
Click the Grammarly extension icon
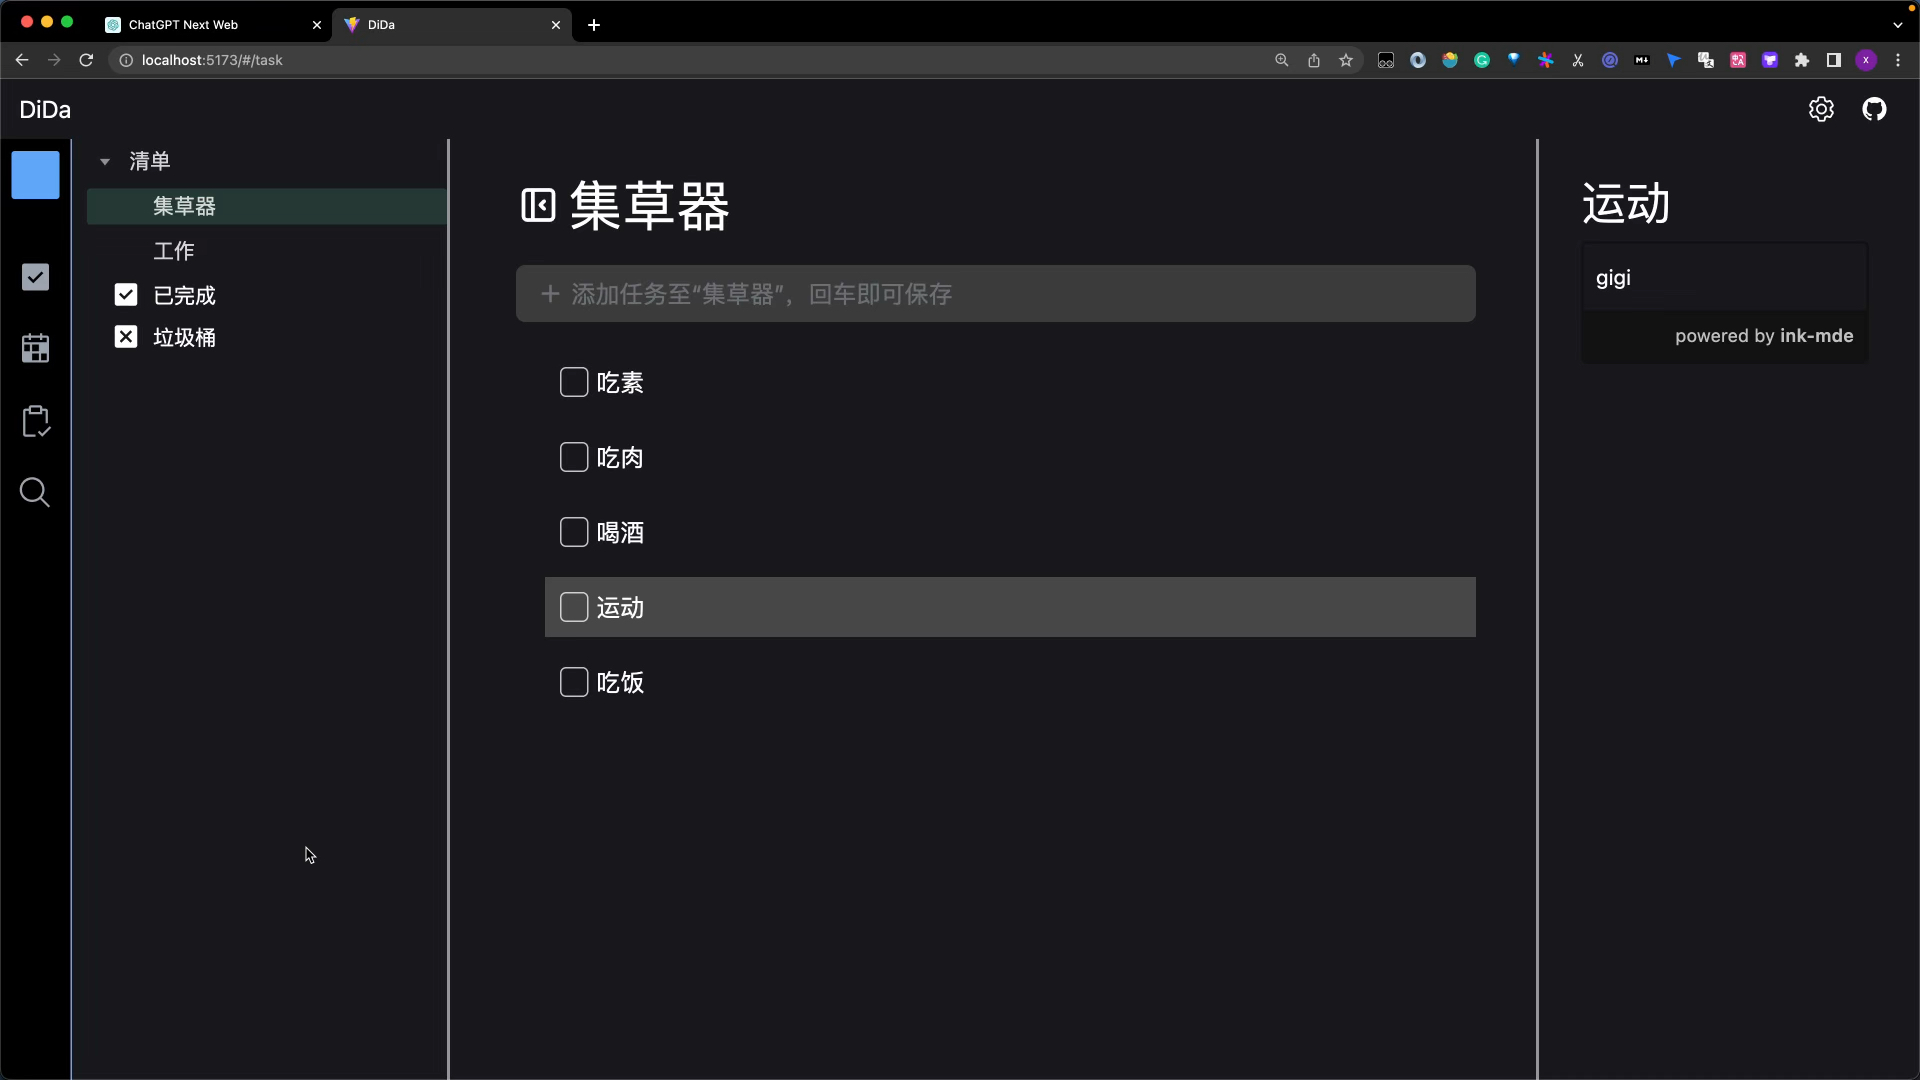click(x=1482, y=60)
